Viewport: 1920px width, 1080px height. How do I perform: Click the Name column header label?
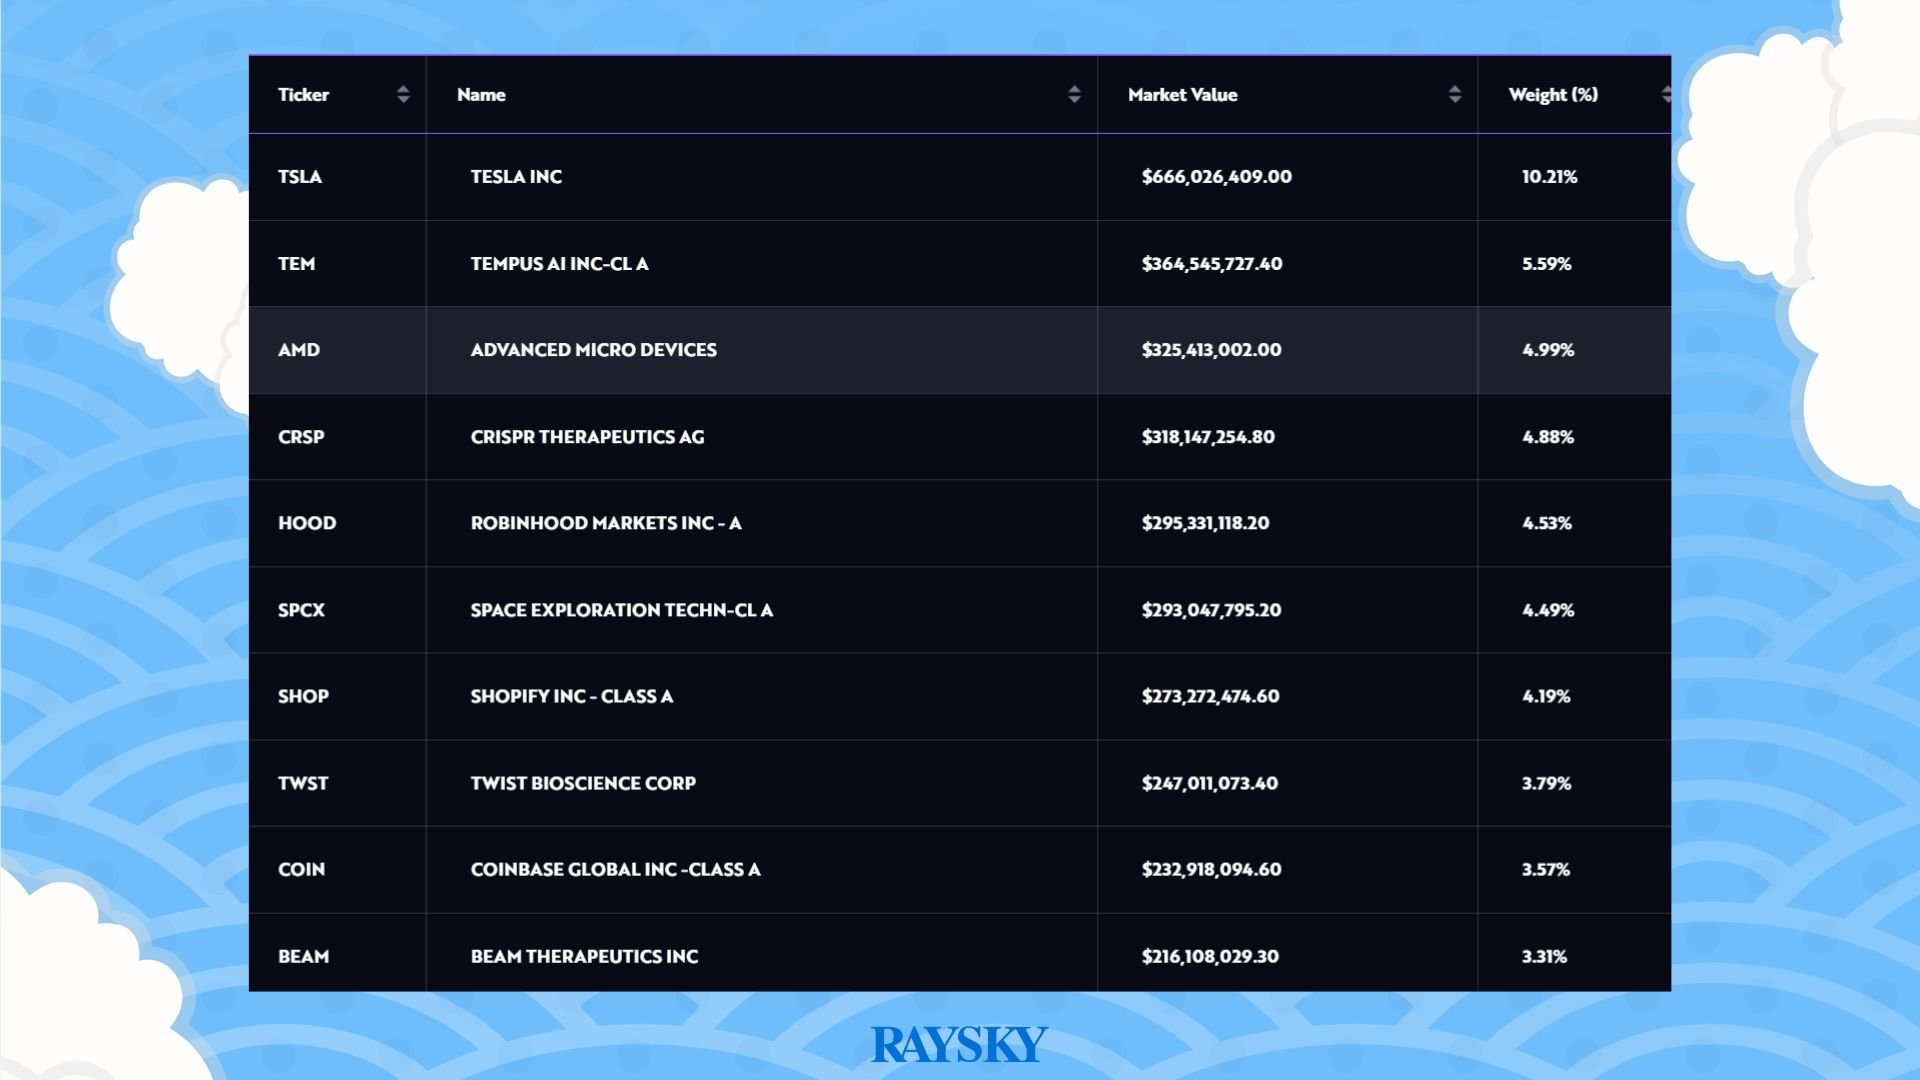(481, 95)
